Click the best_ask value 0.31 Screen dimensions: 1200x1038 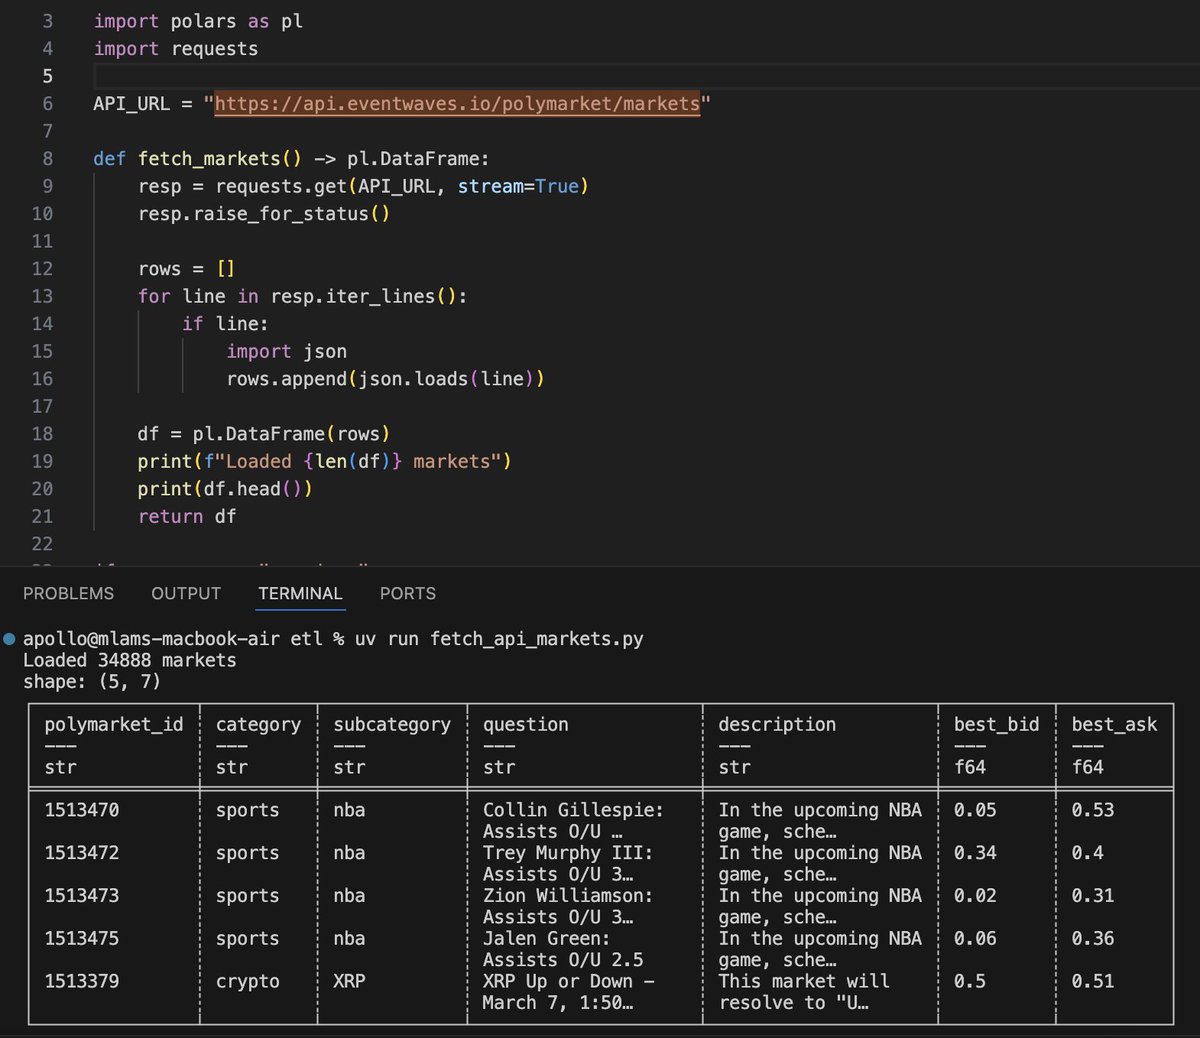pyautogui.click(x=1093, y=896)
